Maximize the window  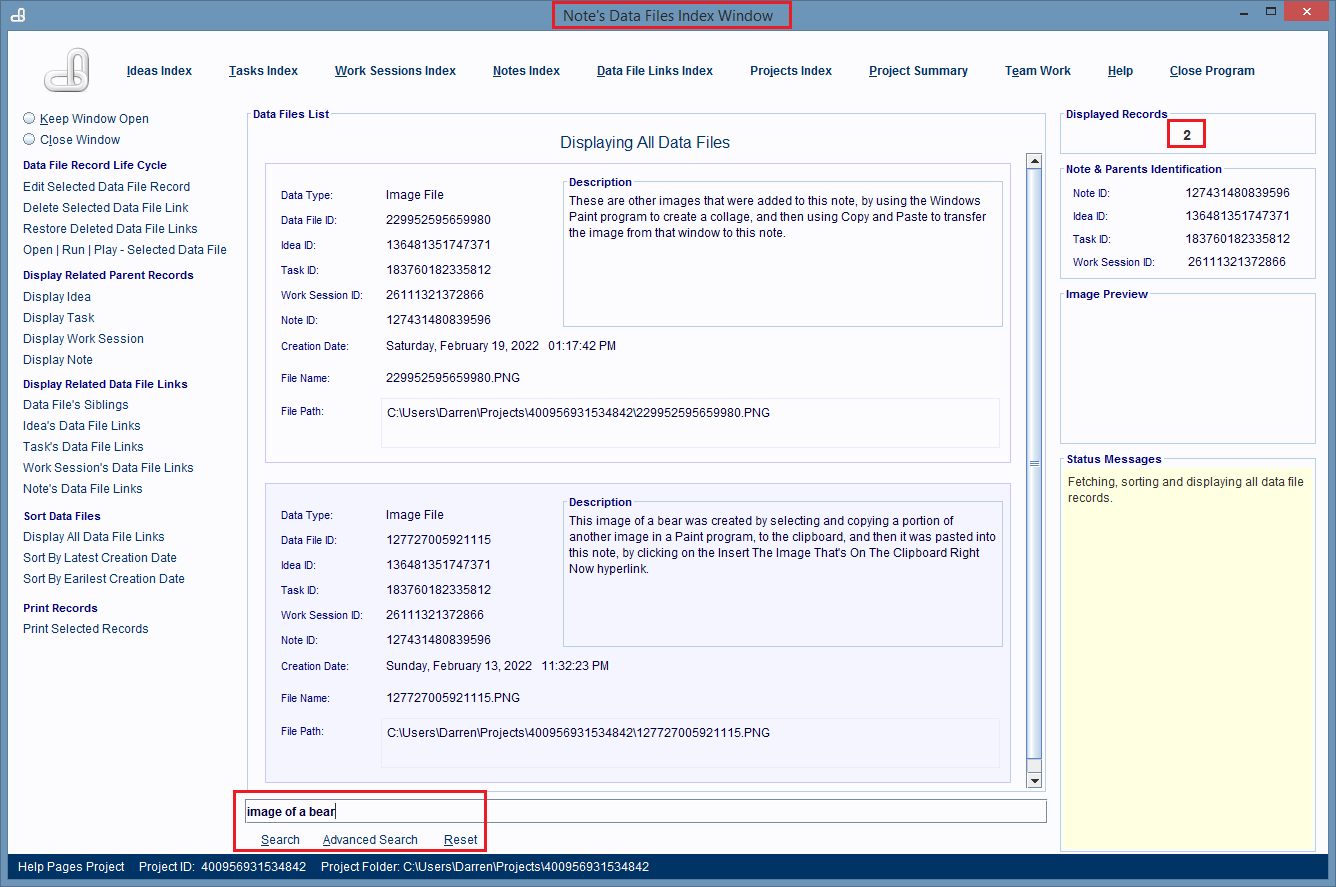[x=1271, y=11]
